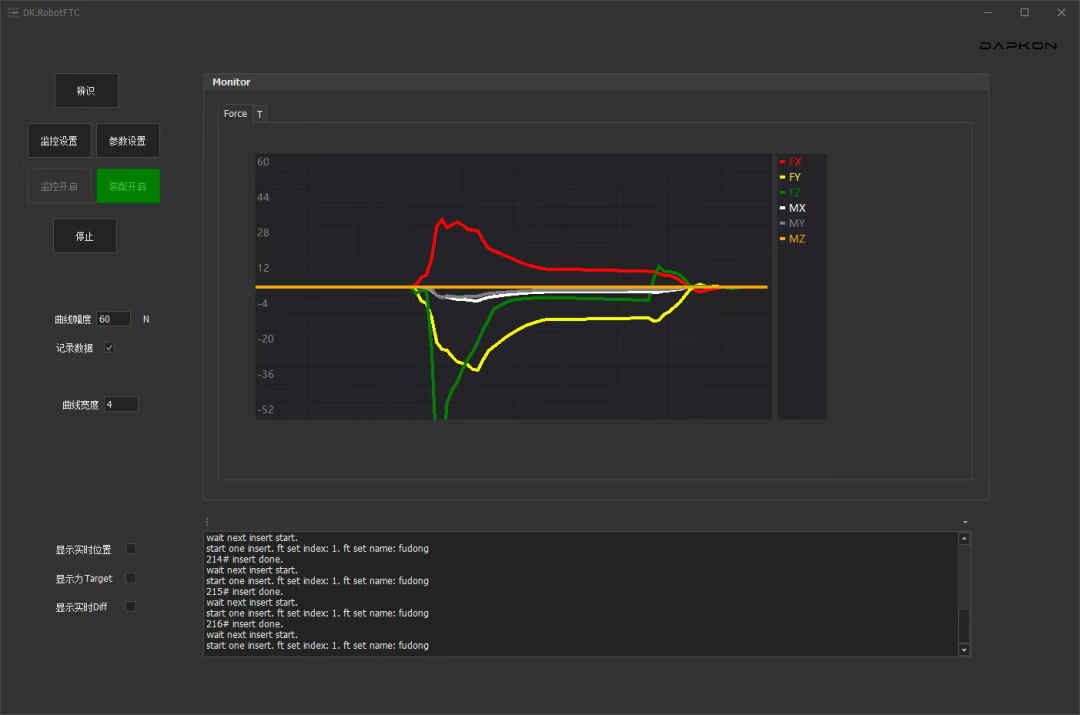The width and height of the screenshot is (1080, 715).
Task: Click the log scrollbar down arrow
Action: (x=964, y=650)
